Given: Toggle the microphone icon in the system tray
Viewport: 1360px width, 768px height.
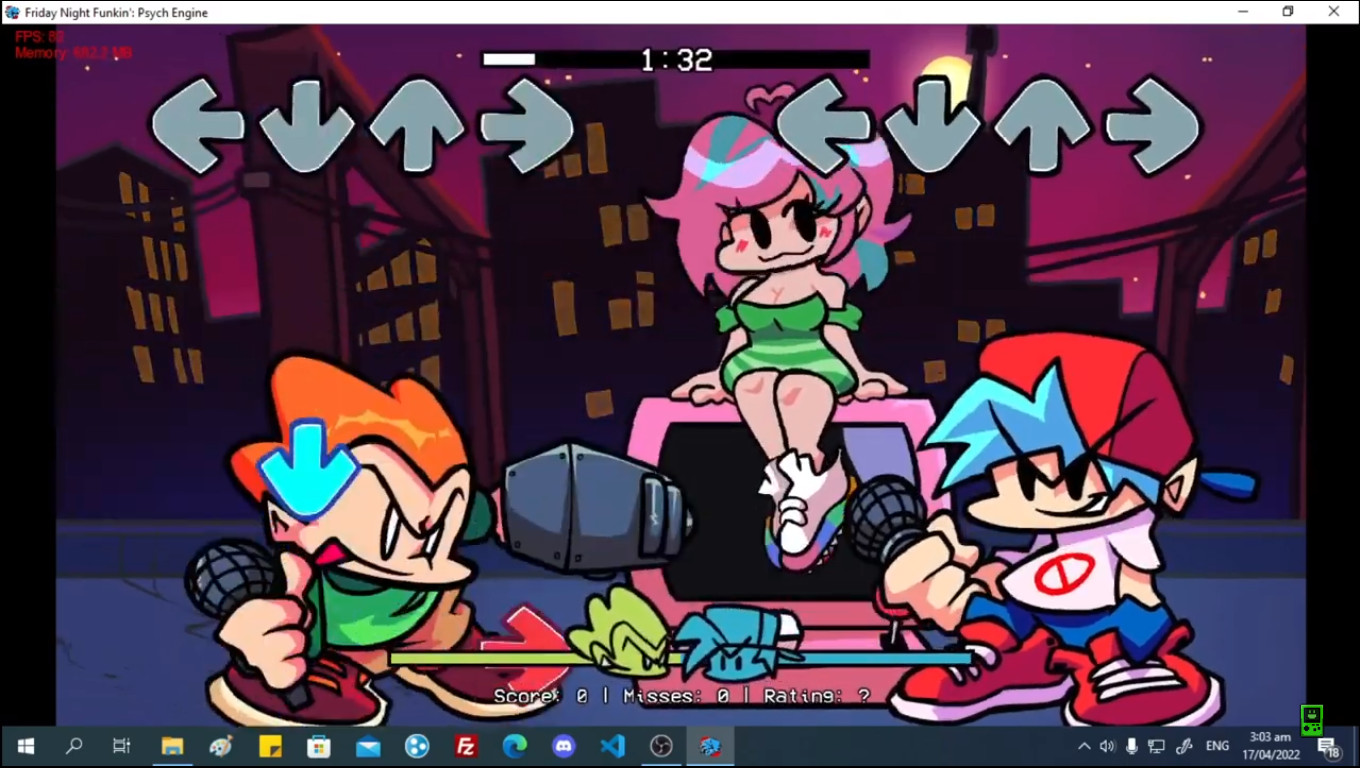Looking at the screenshot, I should pyautogui.click(x=1131, y=745).
